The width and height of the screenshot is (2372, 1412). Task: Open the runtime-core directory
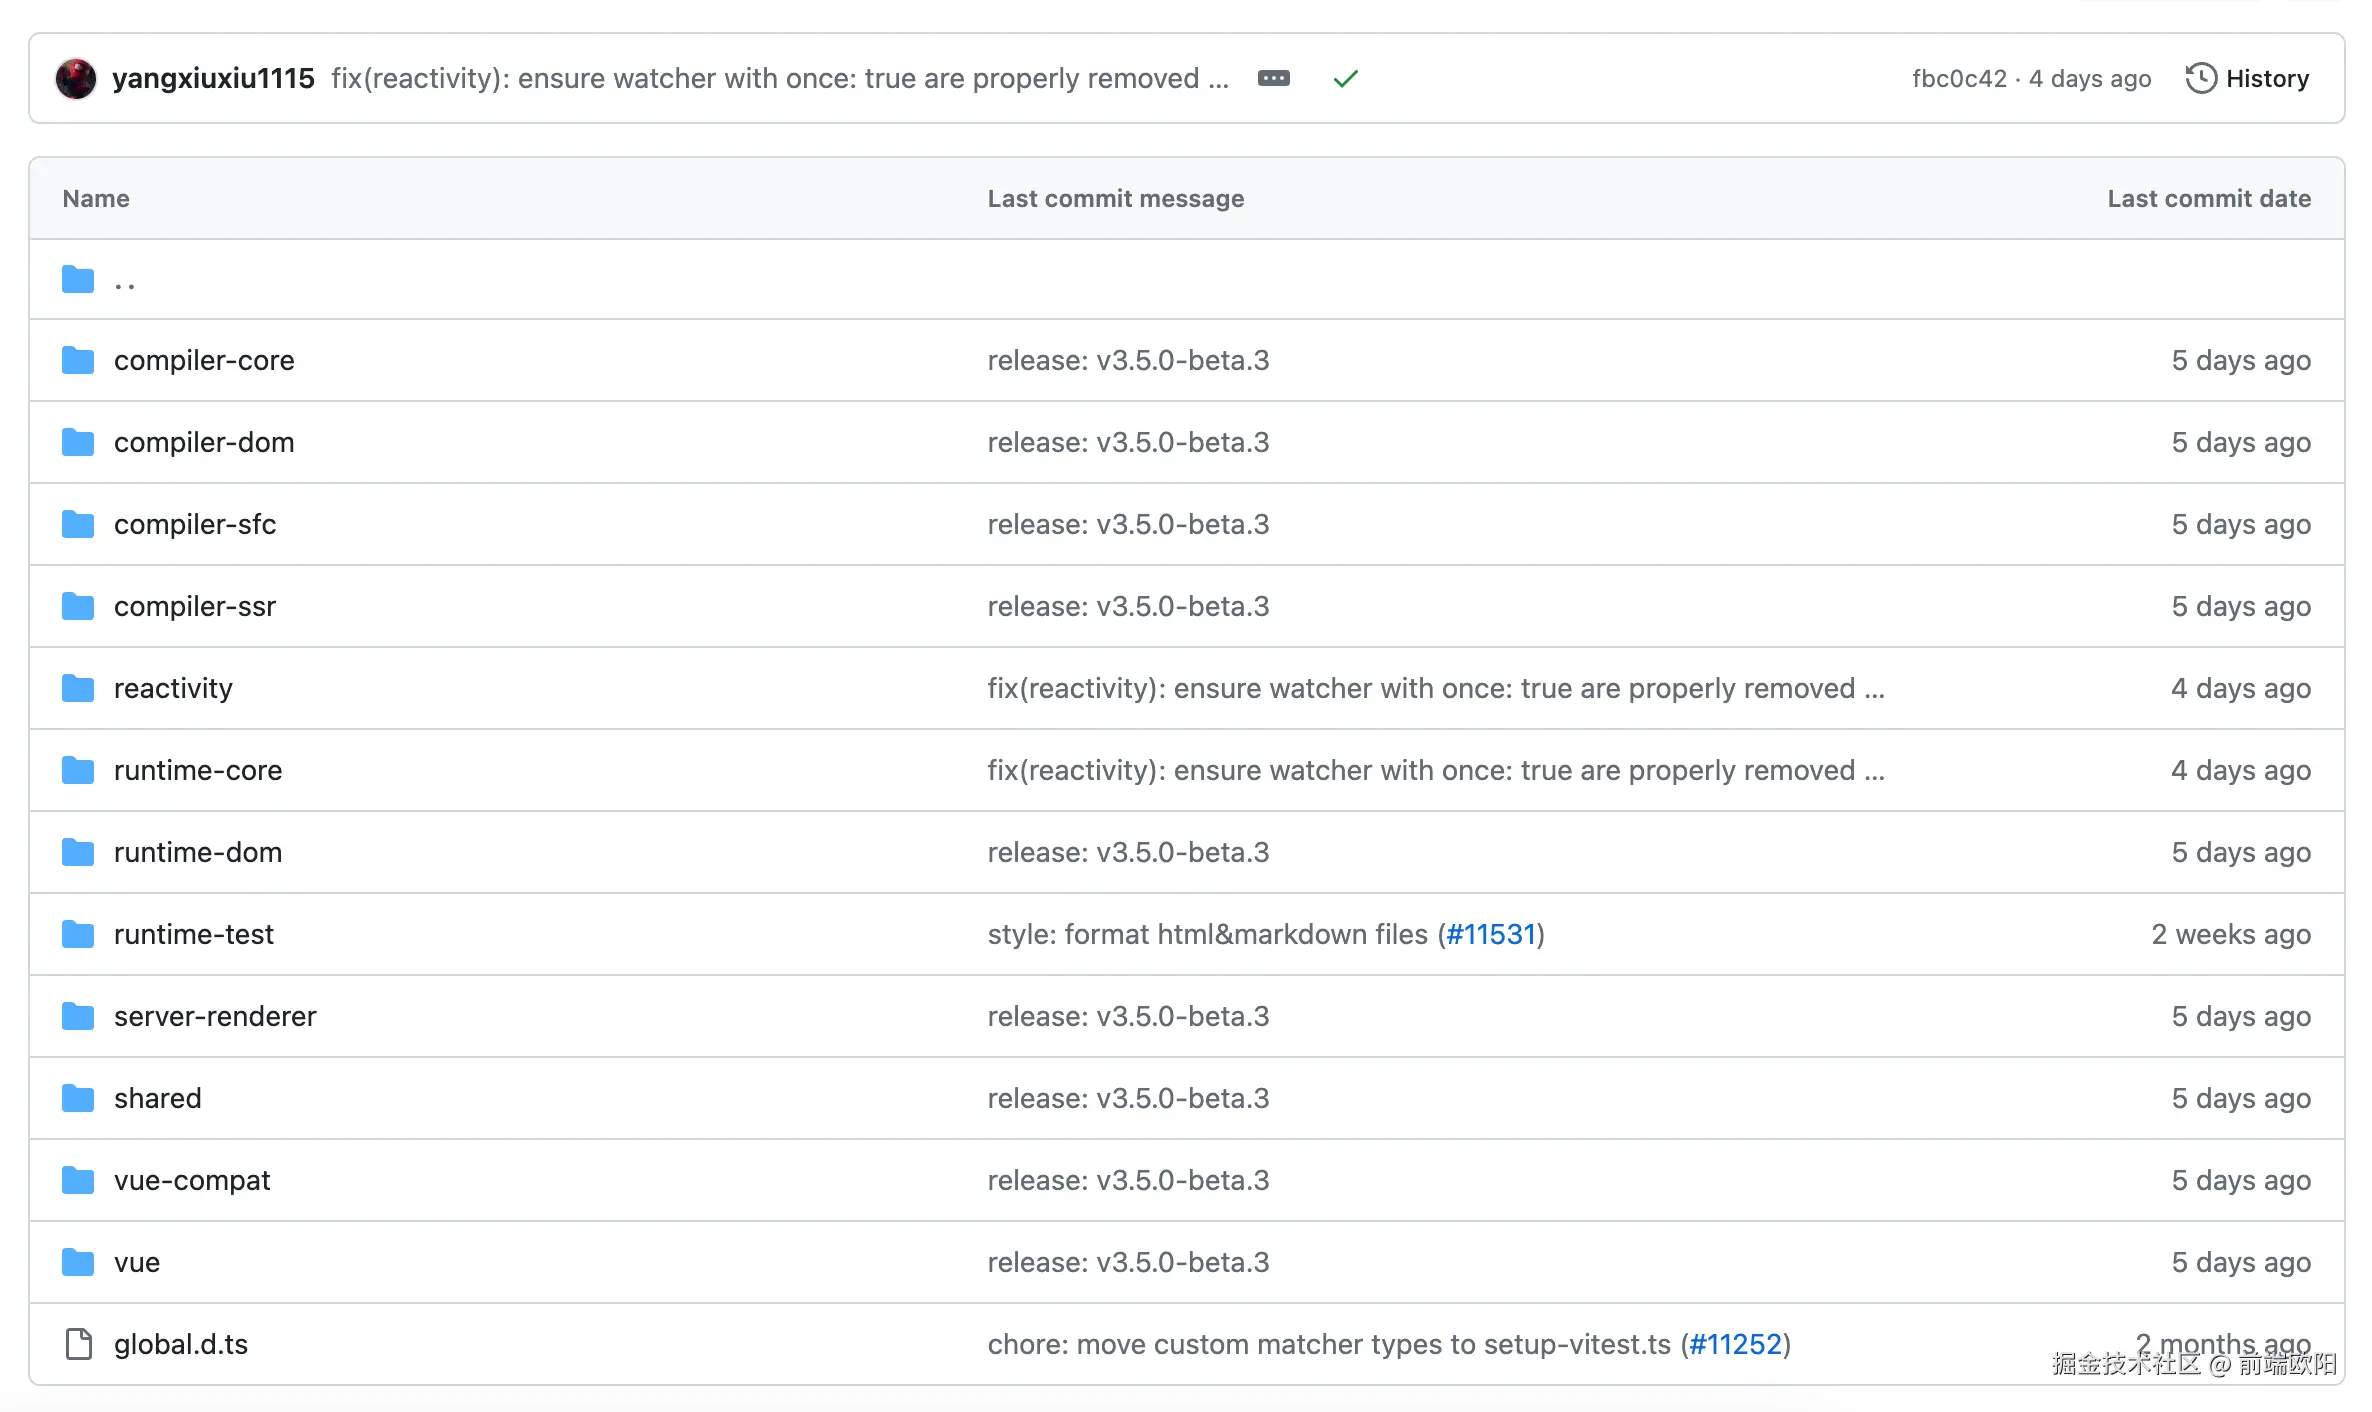(198, 771)
